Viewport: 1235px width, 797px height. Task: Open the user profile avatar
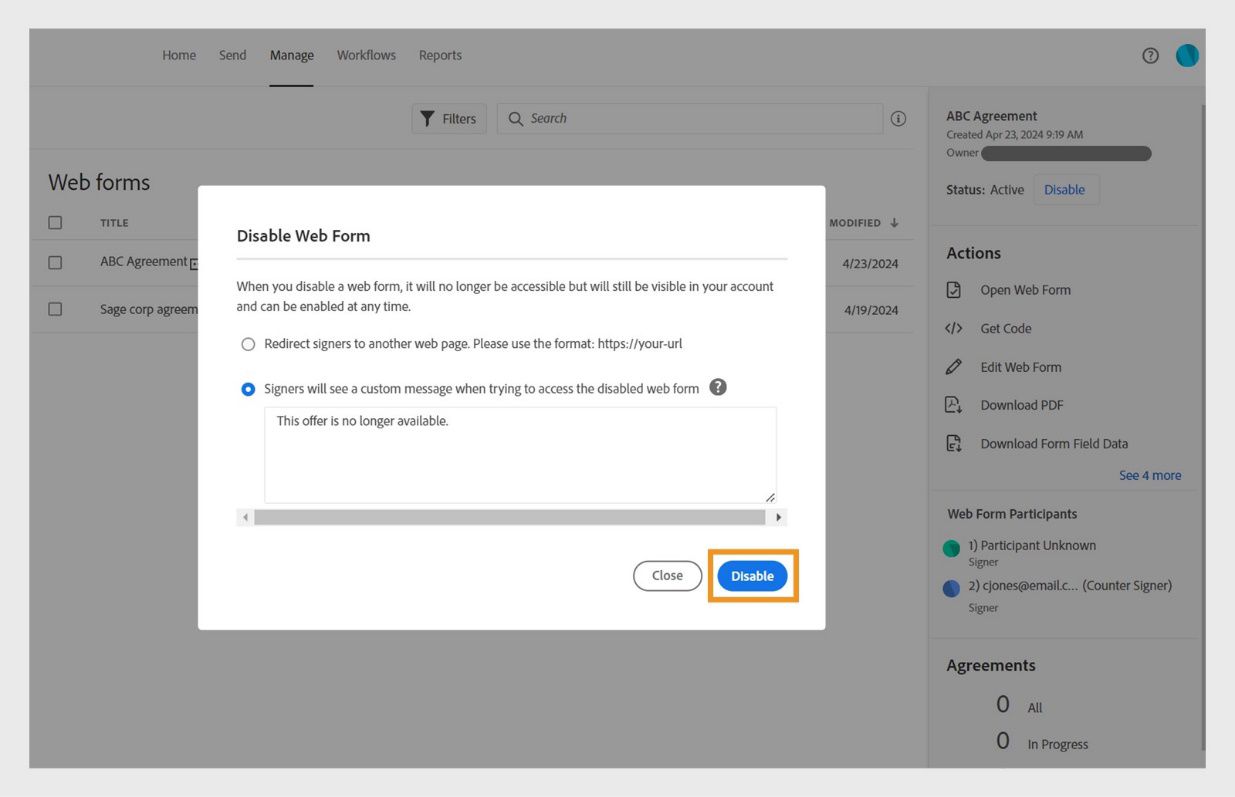pos(1187,56)
